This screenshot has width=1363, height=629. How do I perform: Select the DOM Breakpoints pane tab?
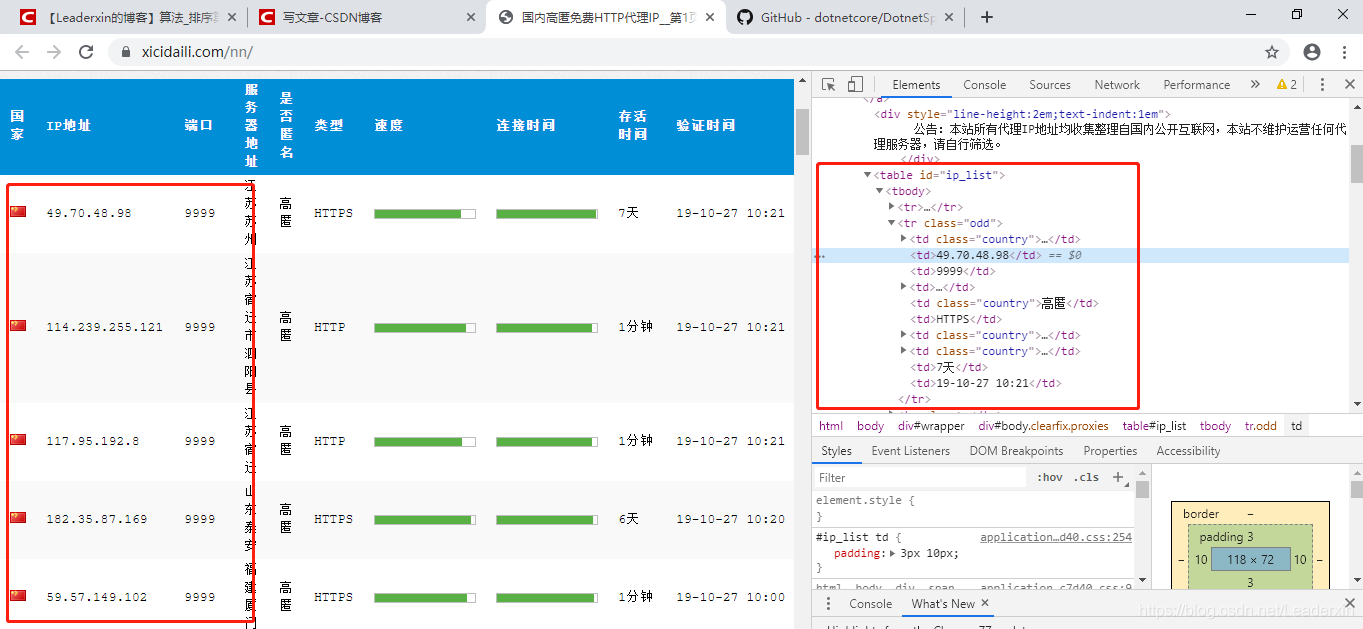1017,451
